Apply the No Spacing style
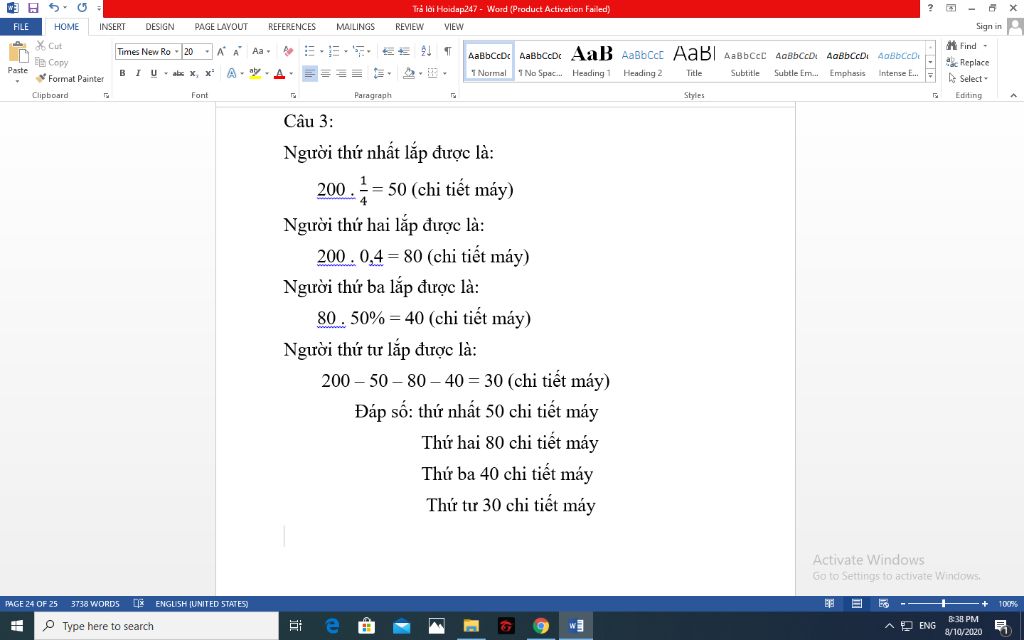The image size is (1024, 640). 540,61
